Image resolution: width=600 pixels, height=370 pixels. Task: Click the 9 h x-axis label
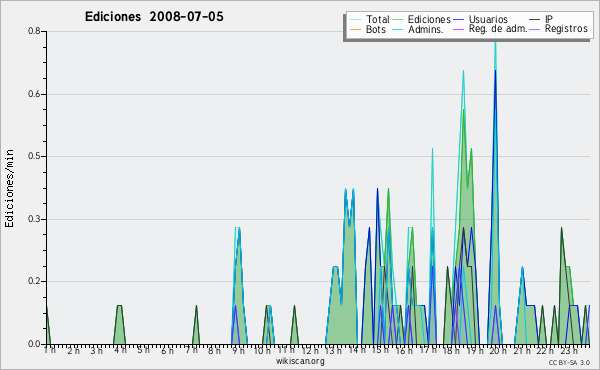pos(238,350)
